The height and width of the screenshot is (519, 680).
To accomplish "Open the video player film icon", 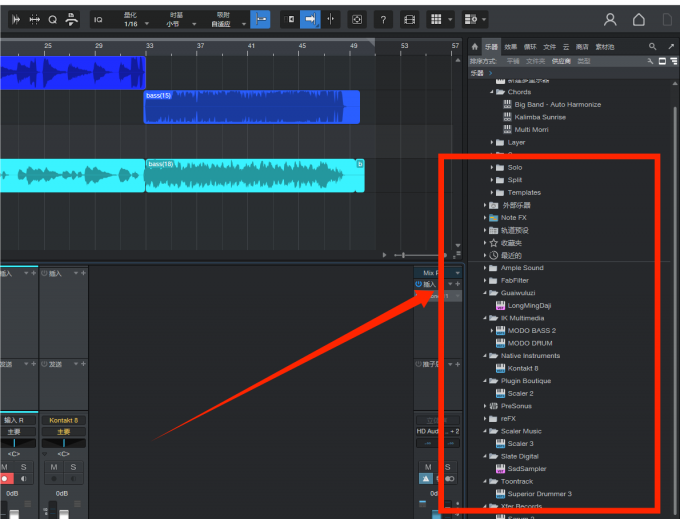I will [x=410, y=19].
